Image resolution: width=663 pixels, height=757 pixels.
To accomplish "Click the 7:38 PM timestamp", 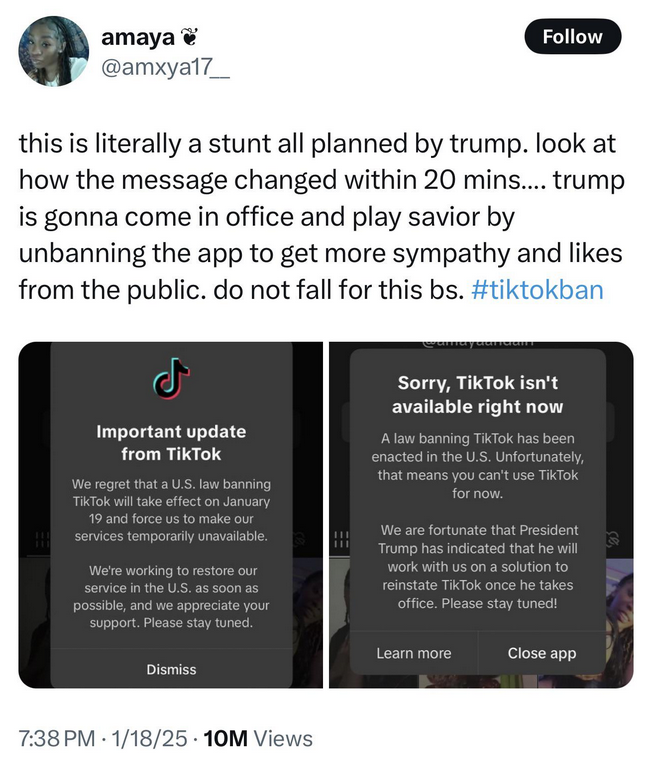I will [x=57, y=738].
